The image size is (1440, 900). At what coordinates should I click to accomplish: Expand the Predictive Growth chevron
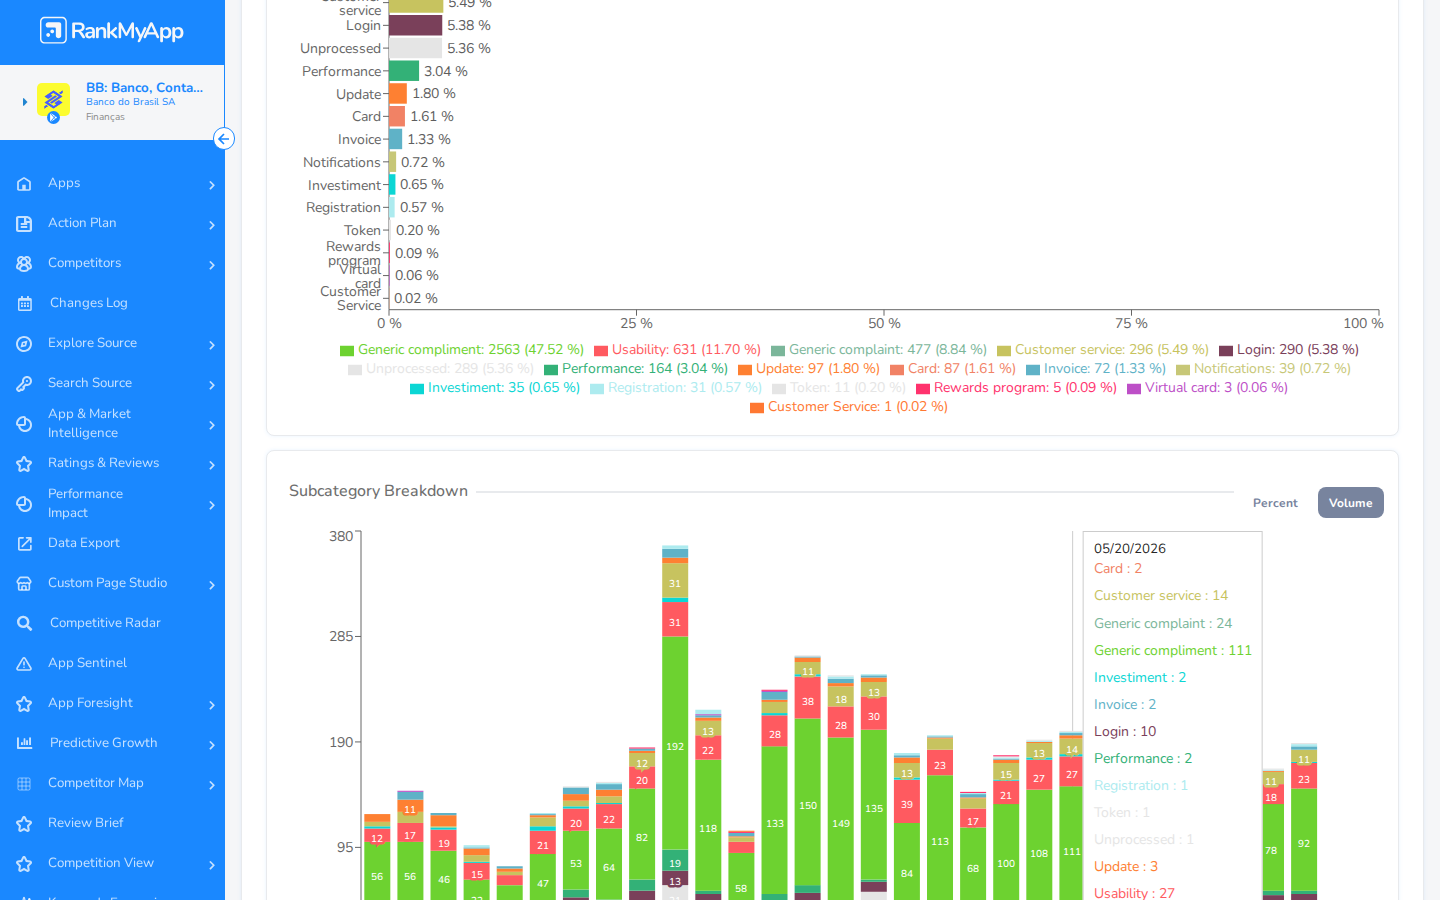point(212,745)
